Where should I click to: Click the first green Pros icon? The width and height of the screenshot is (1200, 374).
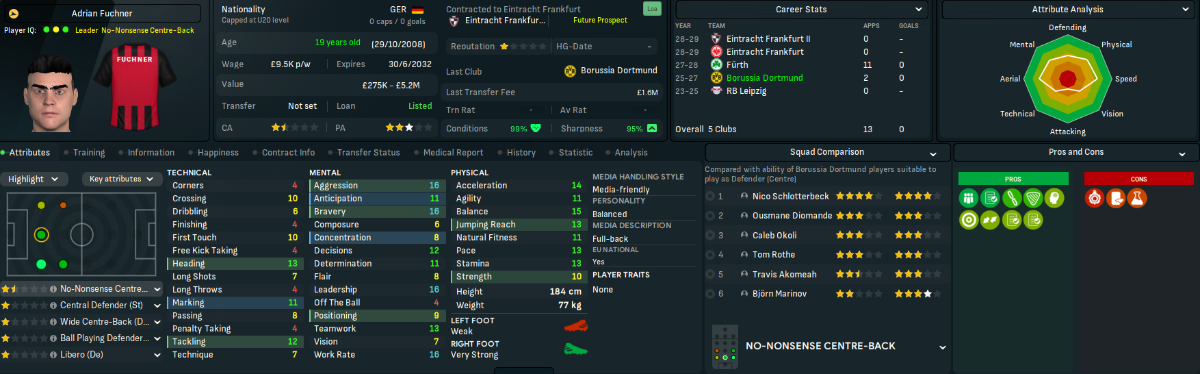968,198
